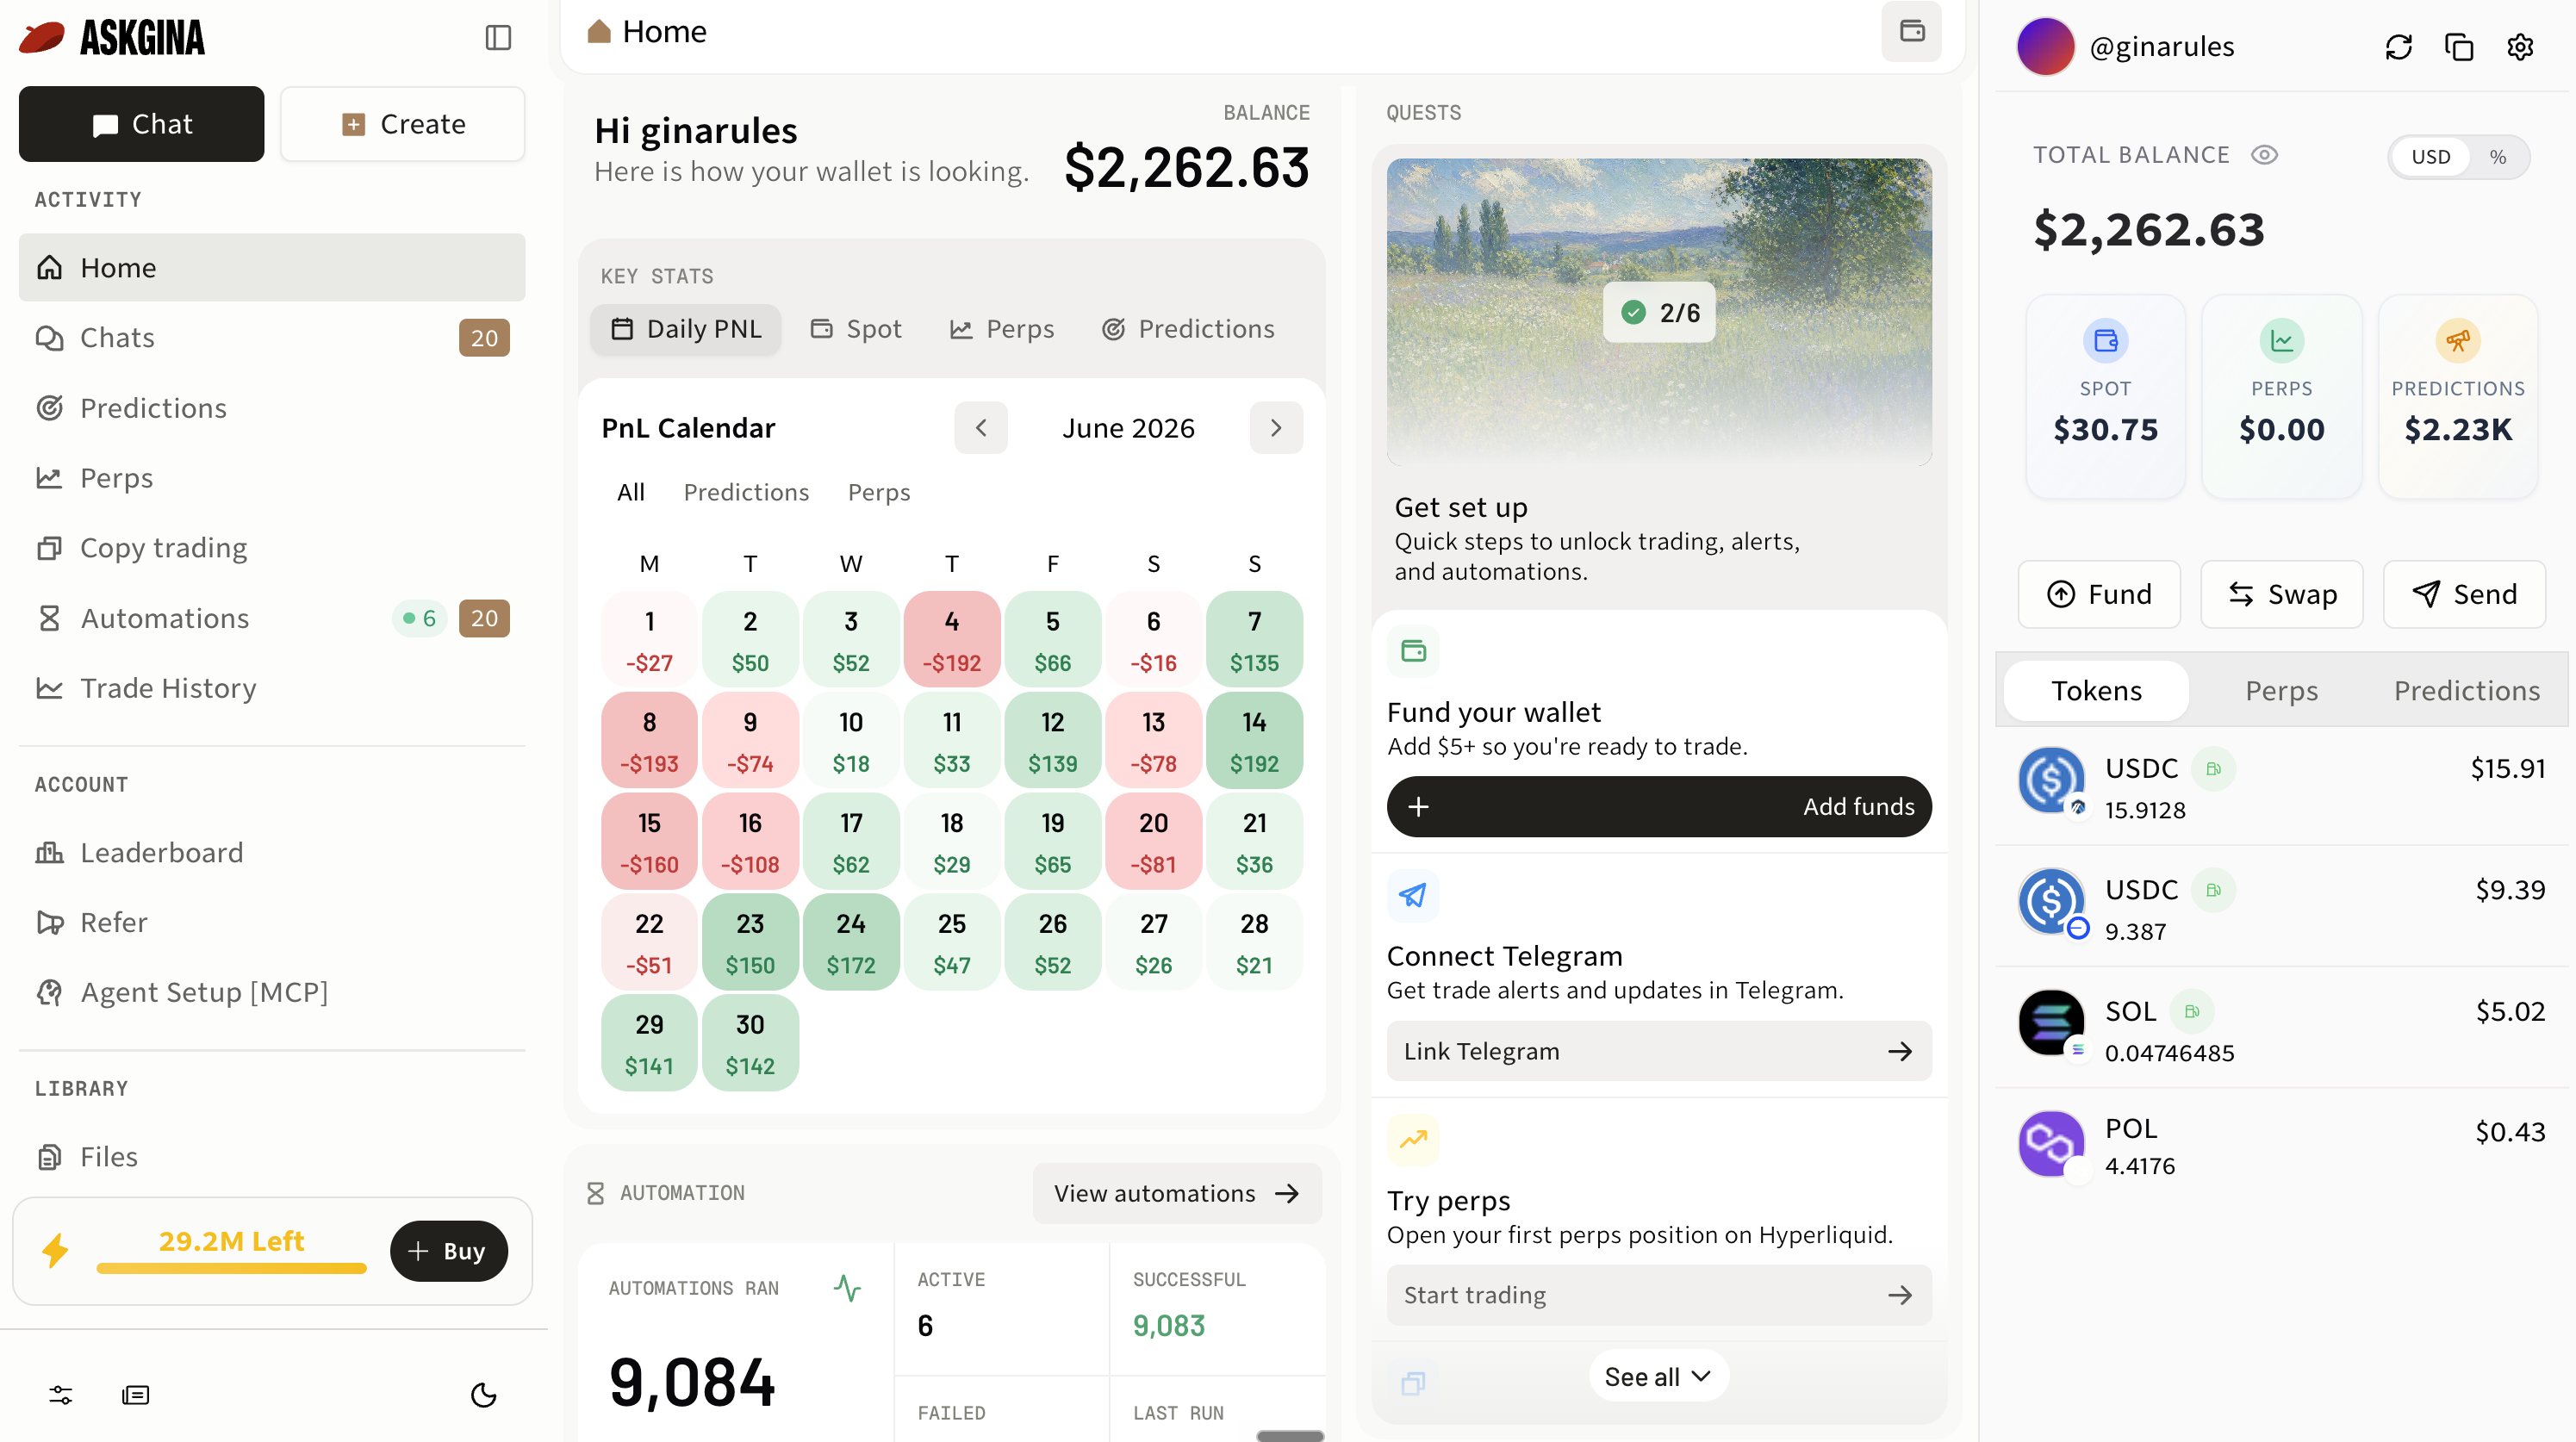Click the wallet icon in Home header
Screen dimensions: 2576x1442
1911,31
